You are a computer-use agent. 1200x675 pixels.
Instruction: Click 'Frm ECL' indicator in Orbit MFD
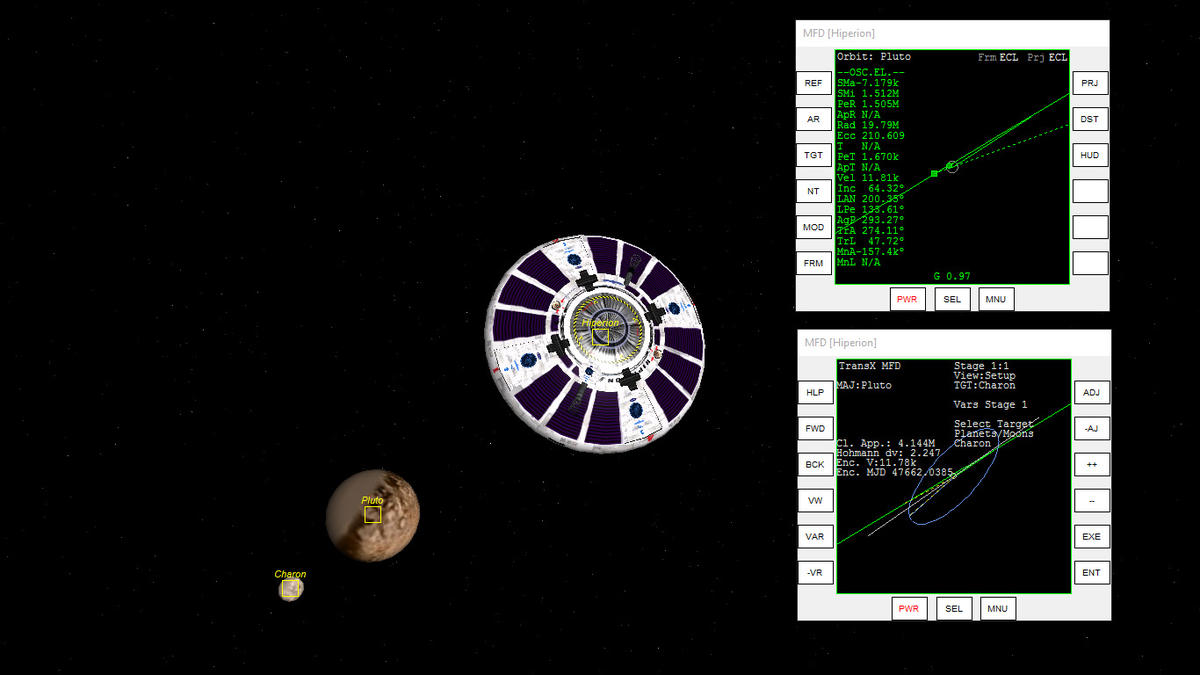[998, 57]
